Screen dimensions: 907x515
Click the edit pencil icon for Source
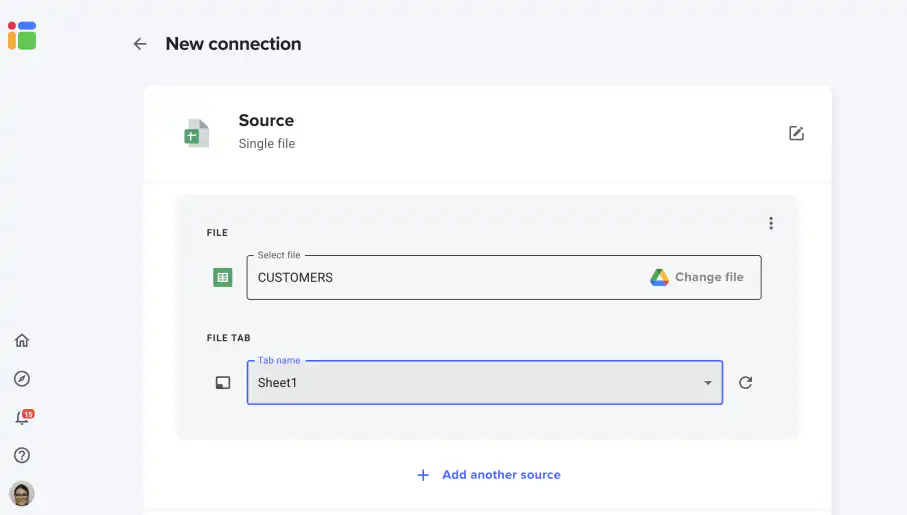tap(797, 133)
